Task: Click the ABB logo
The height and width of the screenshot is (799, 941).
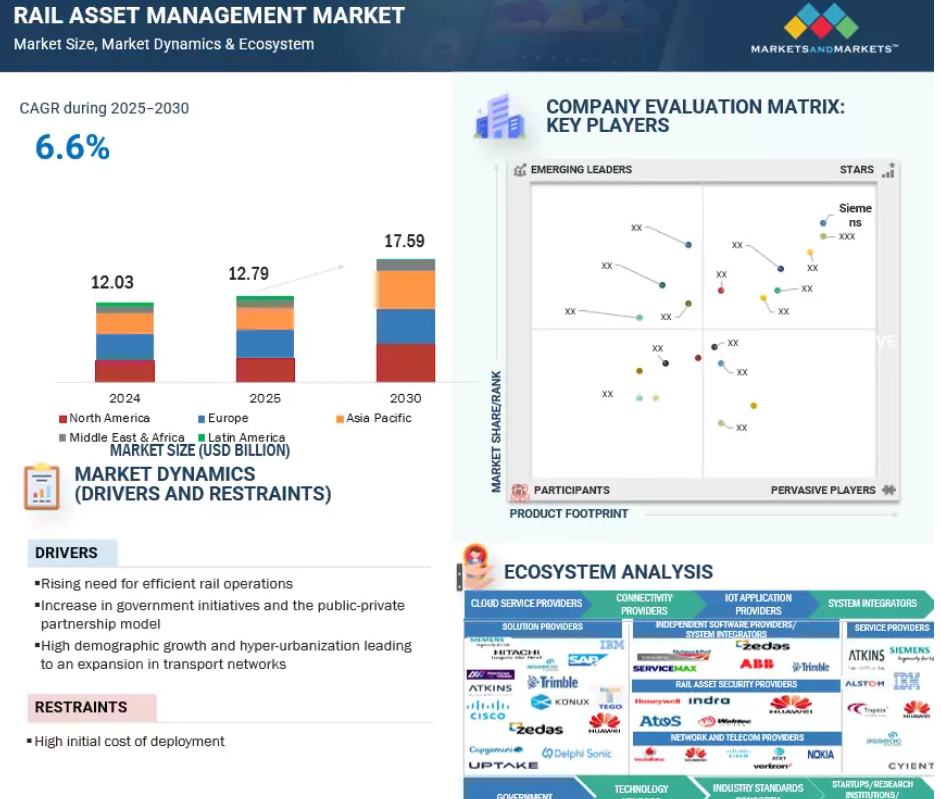Action: 756,664
